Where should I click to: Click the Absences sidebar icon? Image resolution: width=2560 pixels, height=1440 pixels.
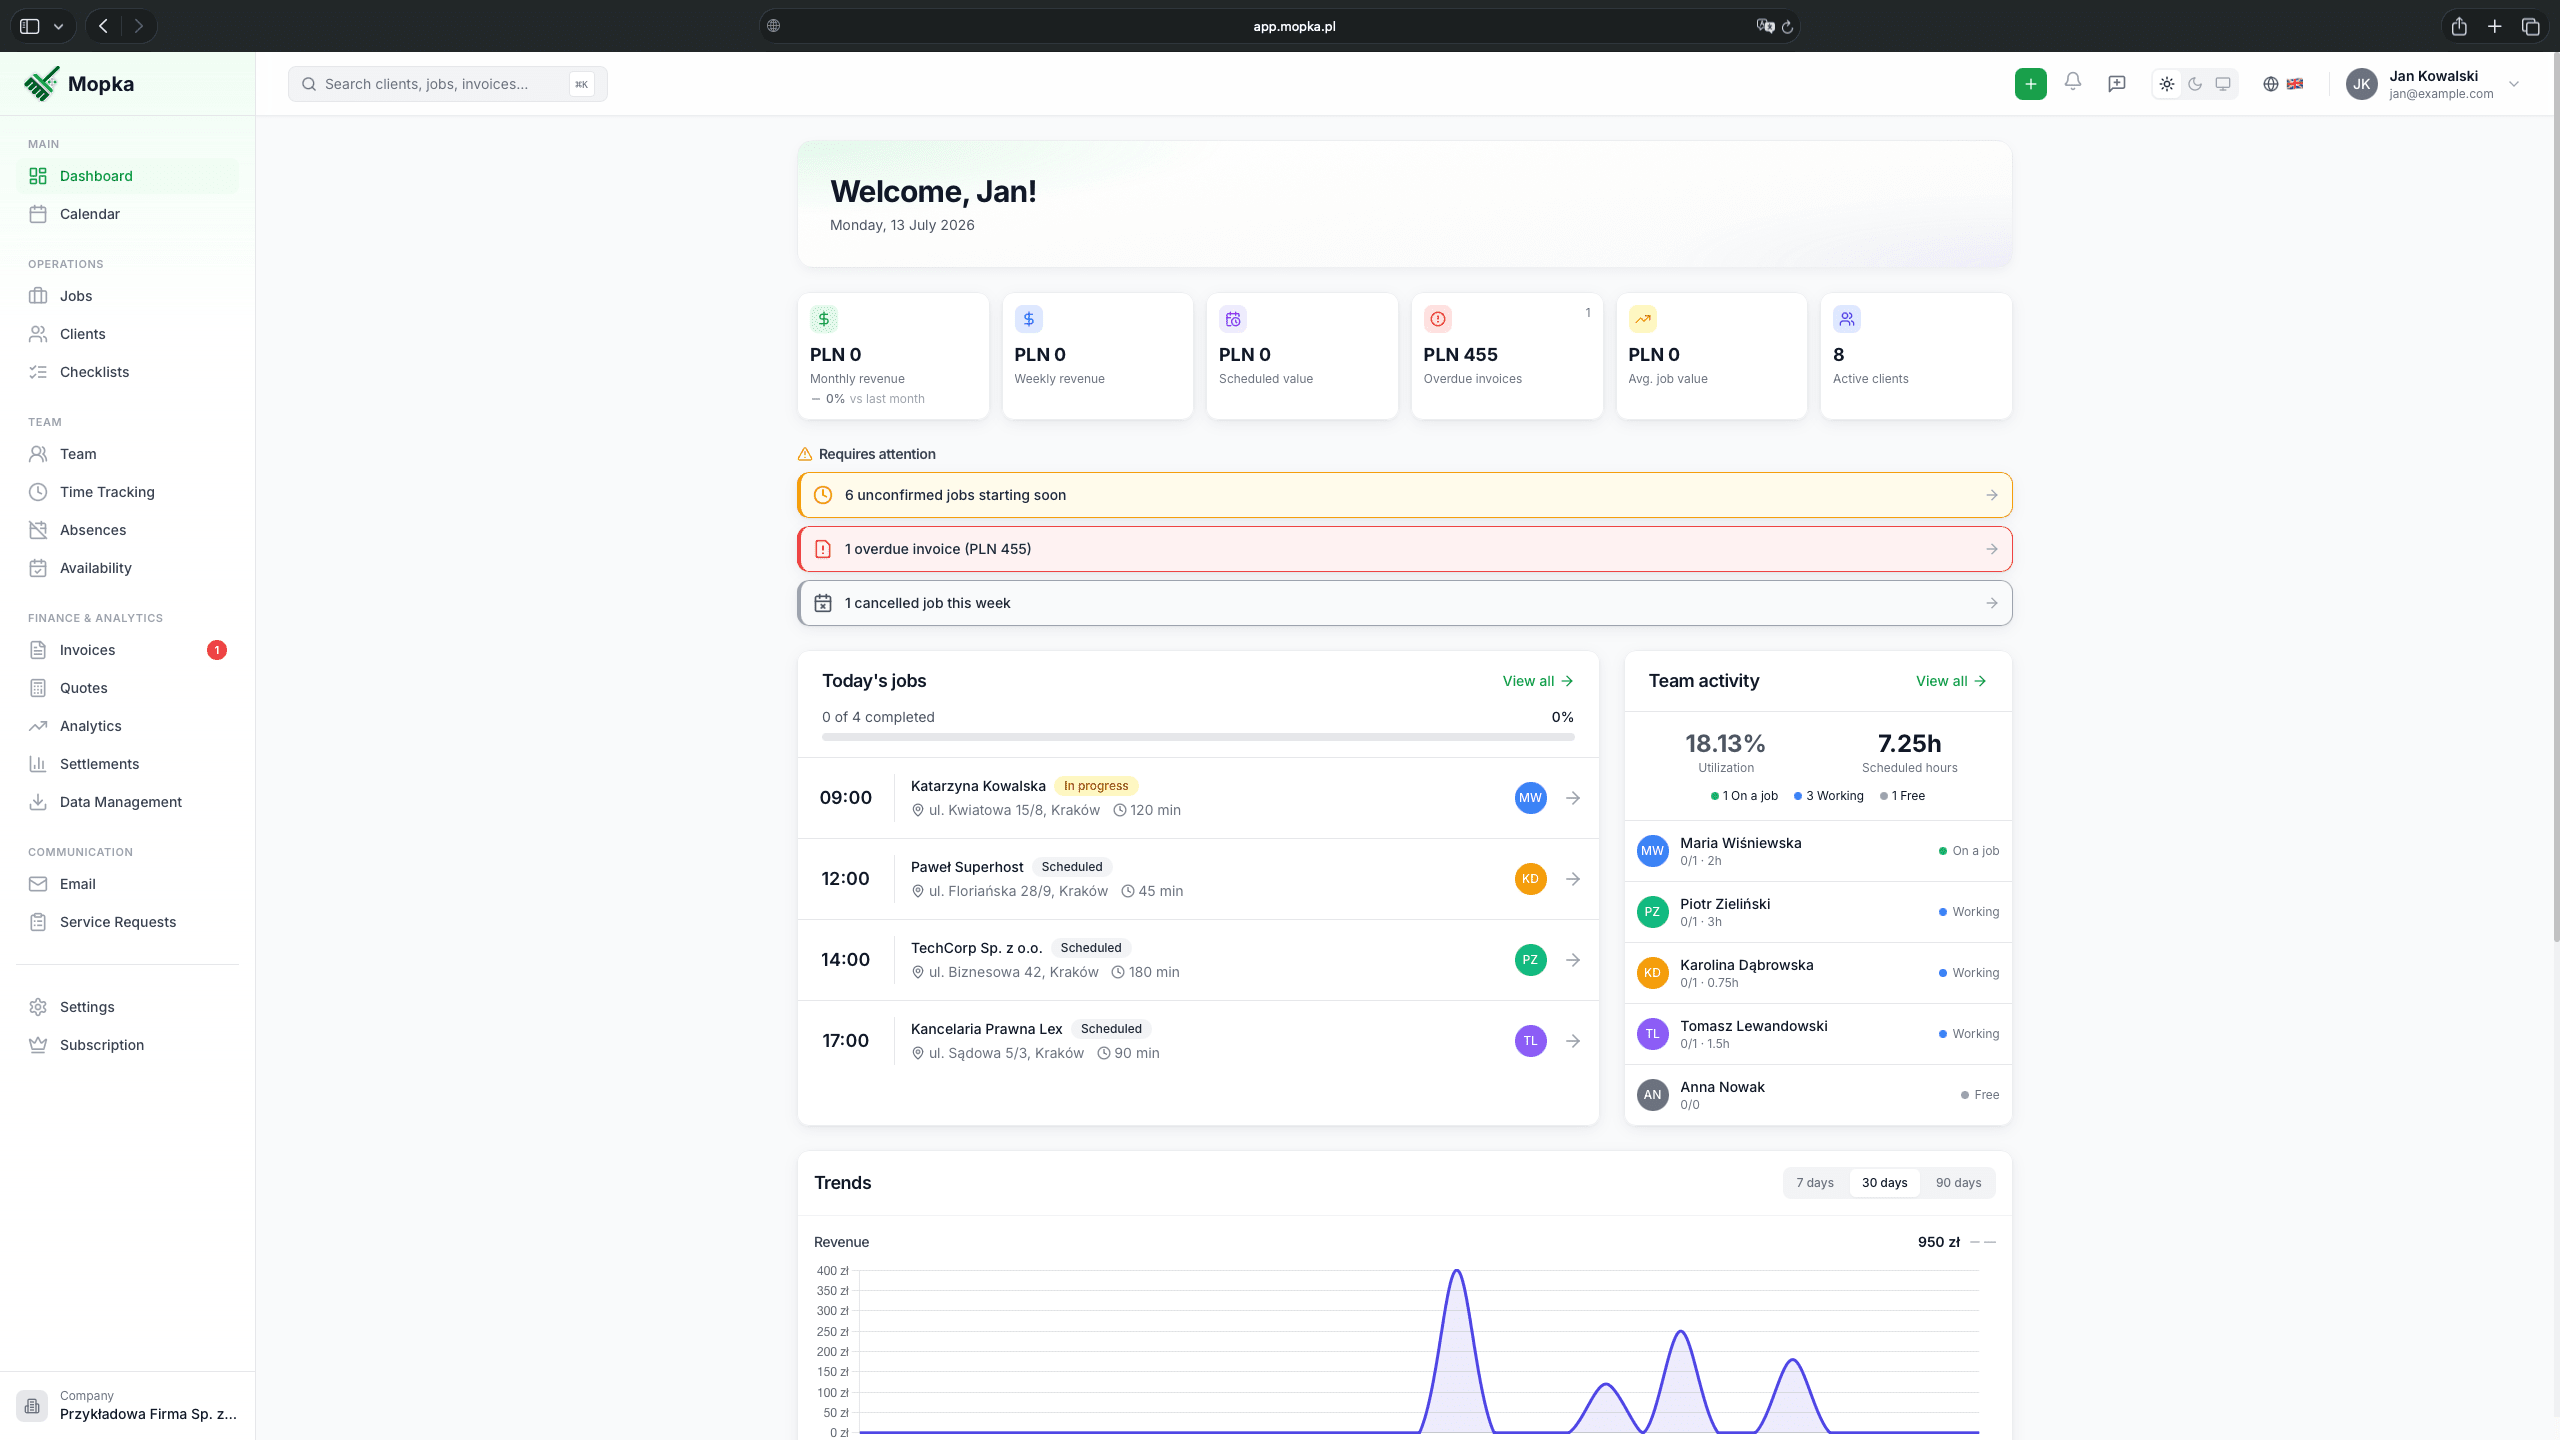coord(38,530)
